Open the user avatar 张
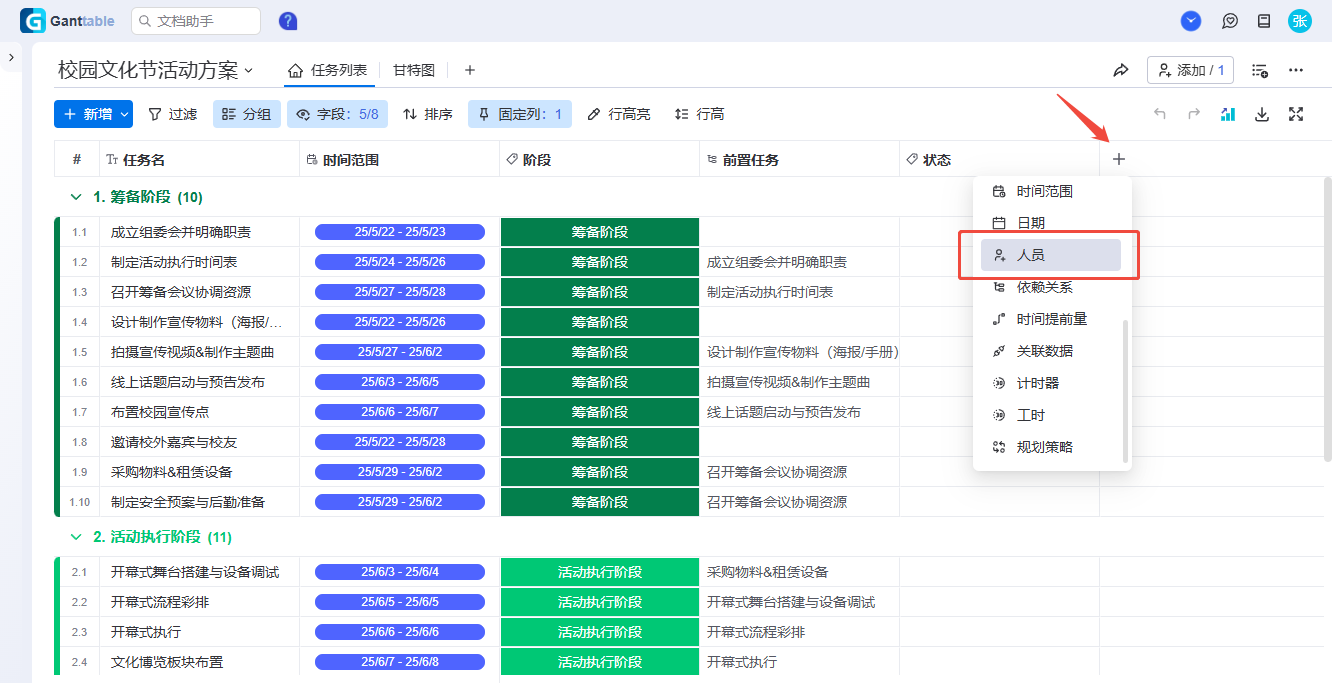The width and height of the screenshot is (1332, 683). click(x=1299, y=21)
